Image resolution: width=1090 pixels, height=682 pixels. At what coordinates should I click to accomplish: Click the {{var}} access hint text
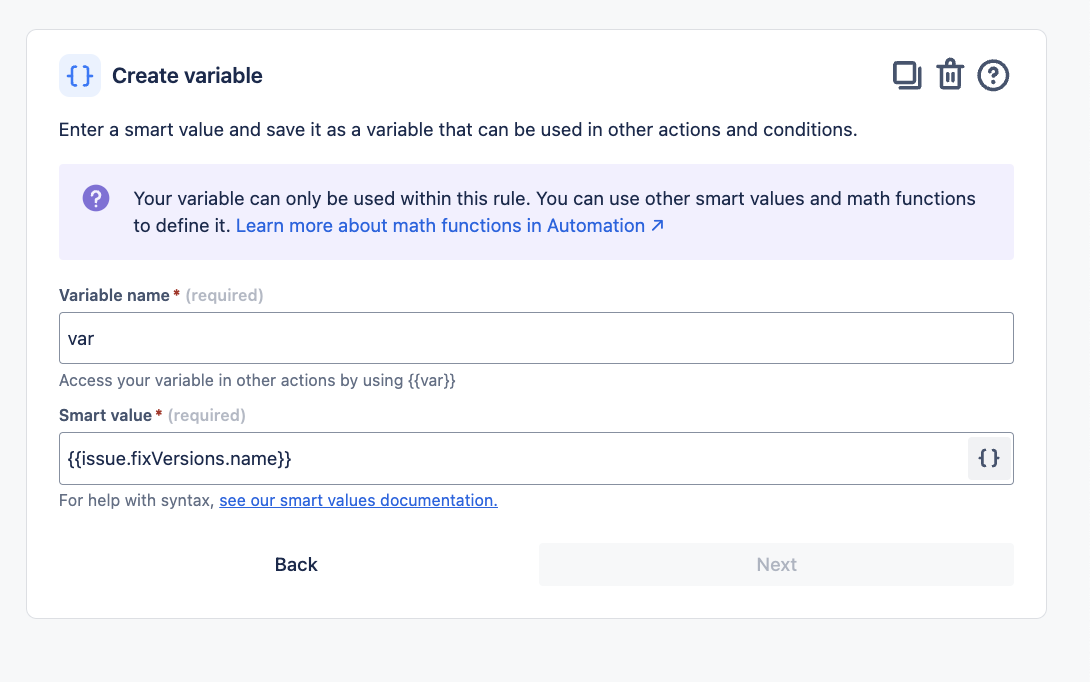tap(257, 380)
